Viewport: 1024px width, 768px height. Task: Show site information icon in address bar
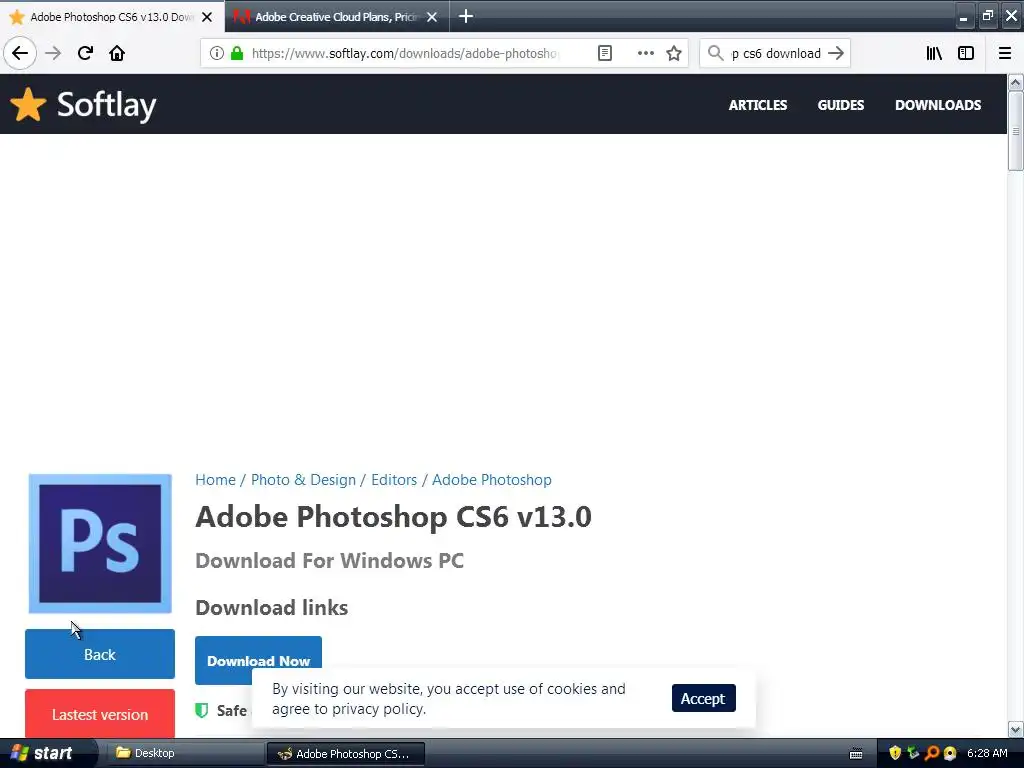[x=217, y=53]
